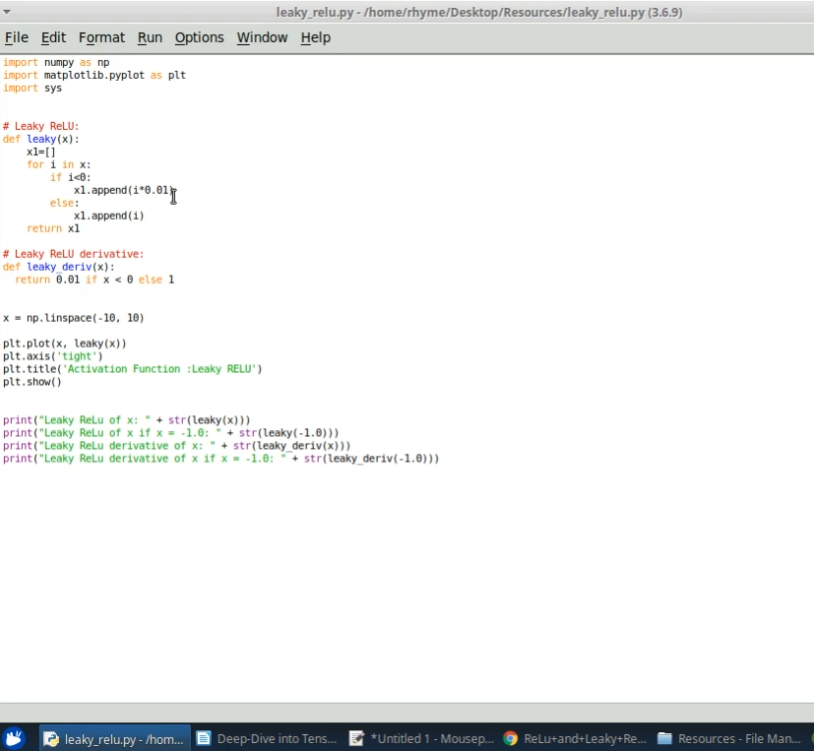Open the window controls menu via the title-bar triangle

(x=9, y=14)
